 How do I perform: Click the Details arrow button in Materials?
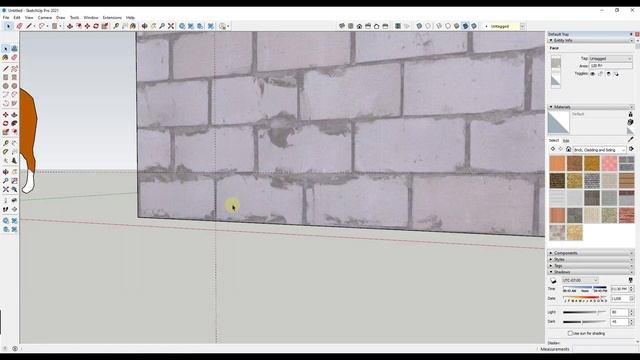(631, 149)
